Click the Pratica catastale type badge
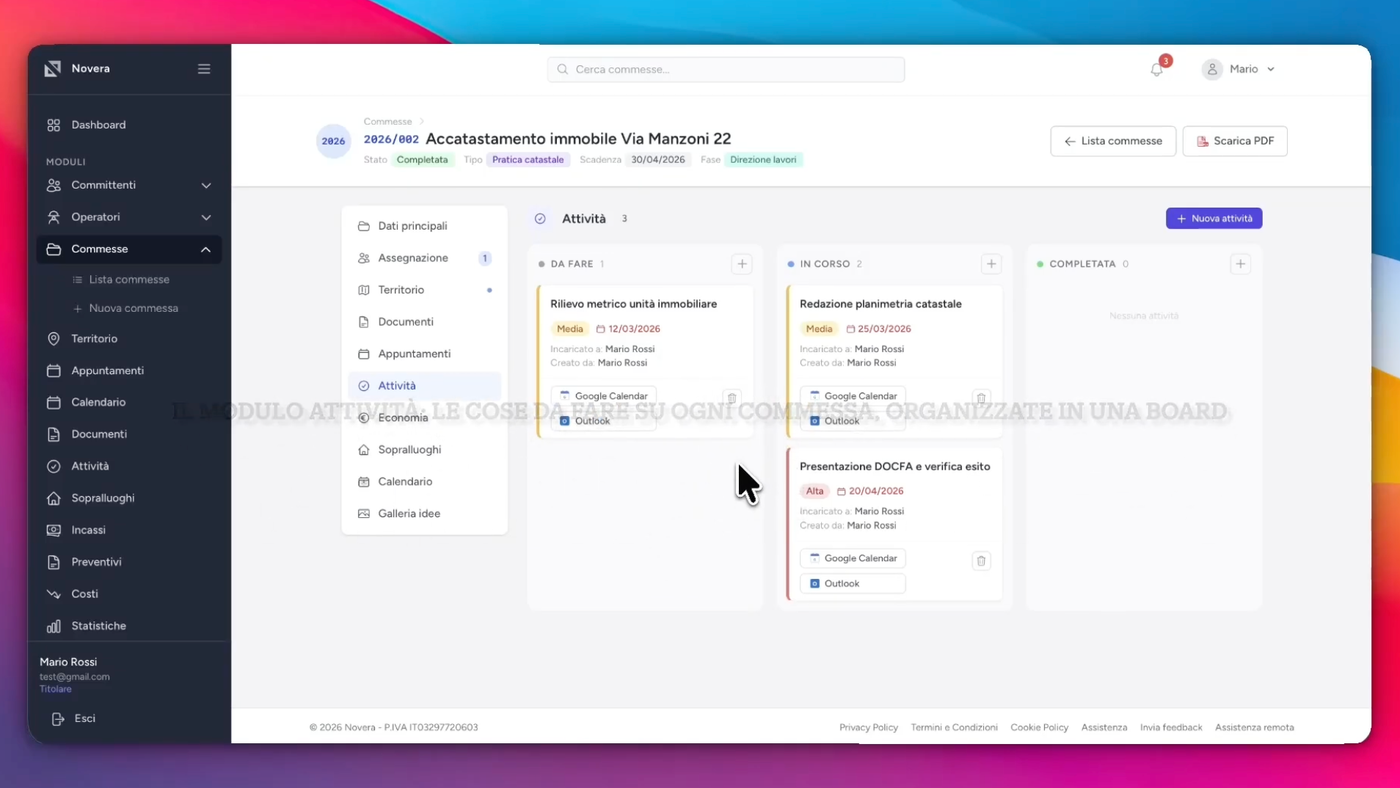The height and width of the screenshot is (788, 1400). click(x=528, y=160)
